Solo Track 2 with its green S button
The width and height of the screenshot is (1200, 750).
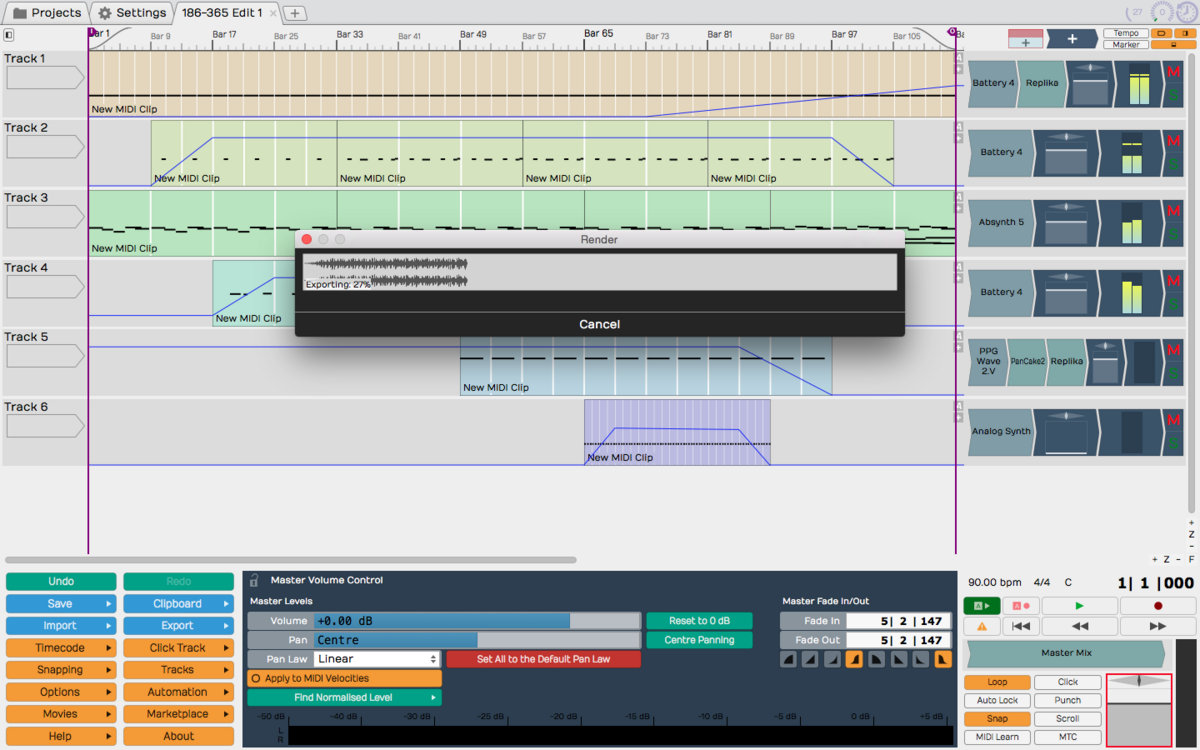tap(1174, 164)
